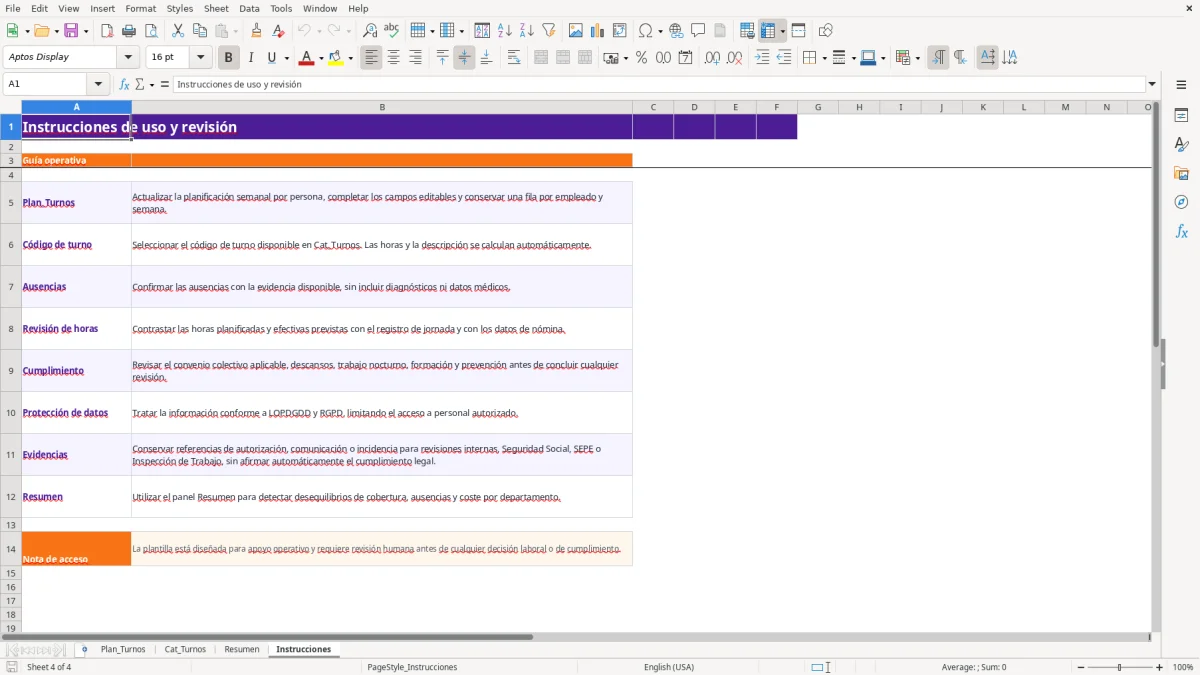Open Find and Replace icon

tap(370, 31)
